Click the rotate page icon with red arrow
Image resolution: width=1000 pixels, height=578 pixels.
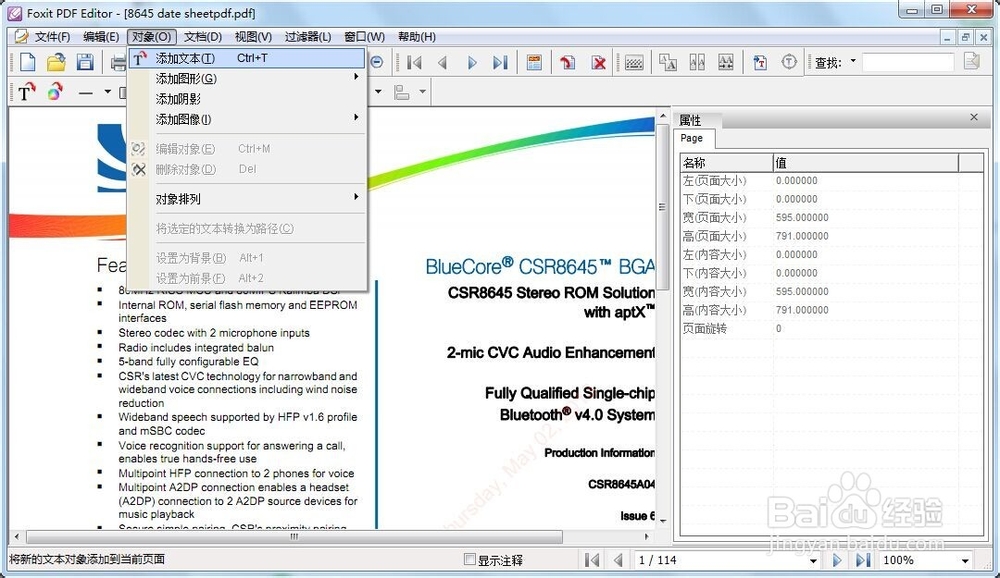pos(567,63)
